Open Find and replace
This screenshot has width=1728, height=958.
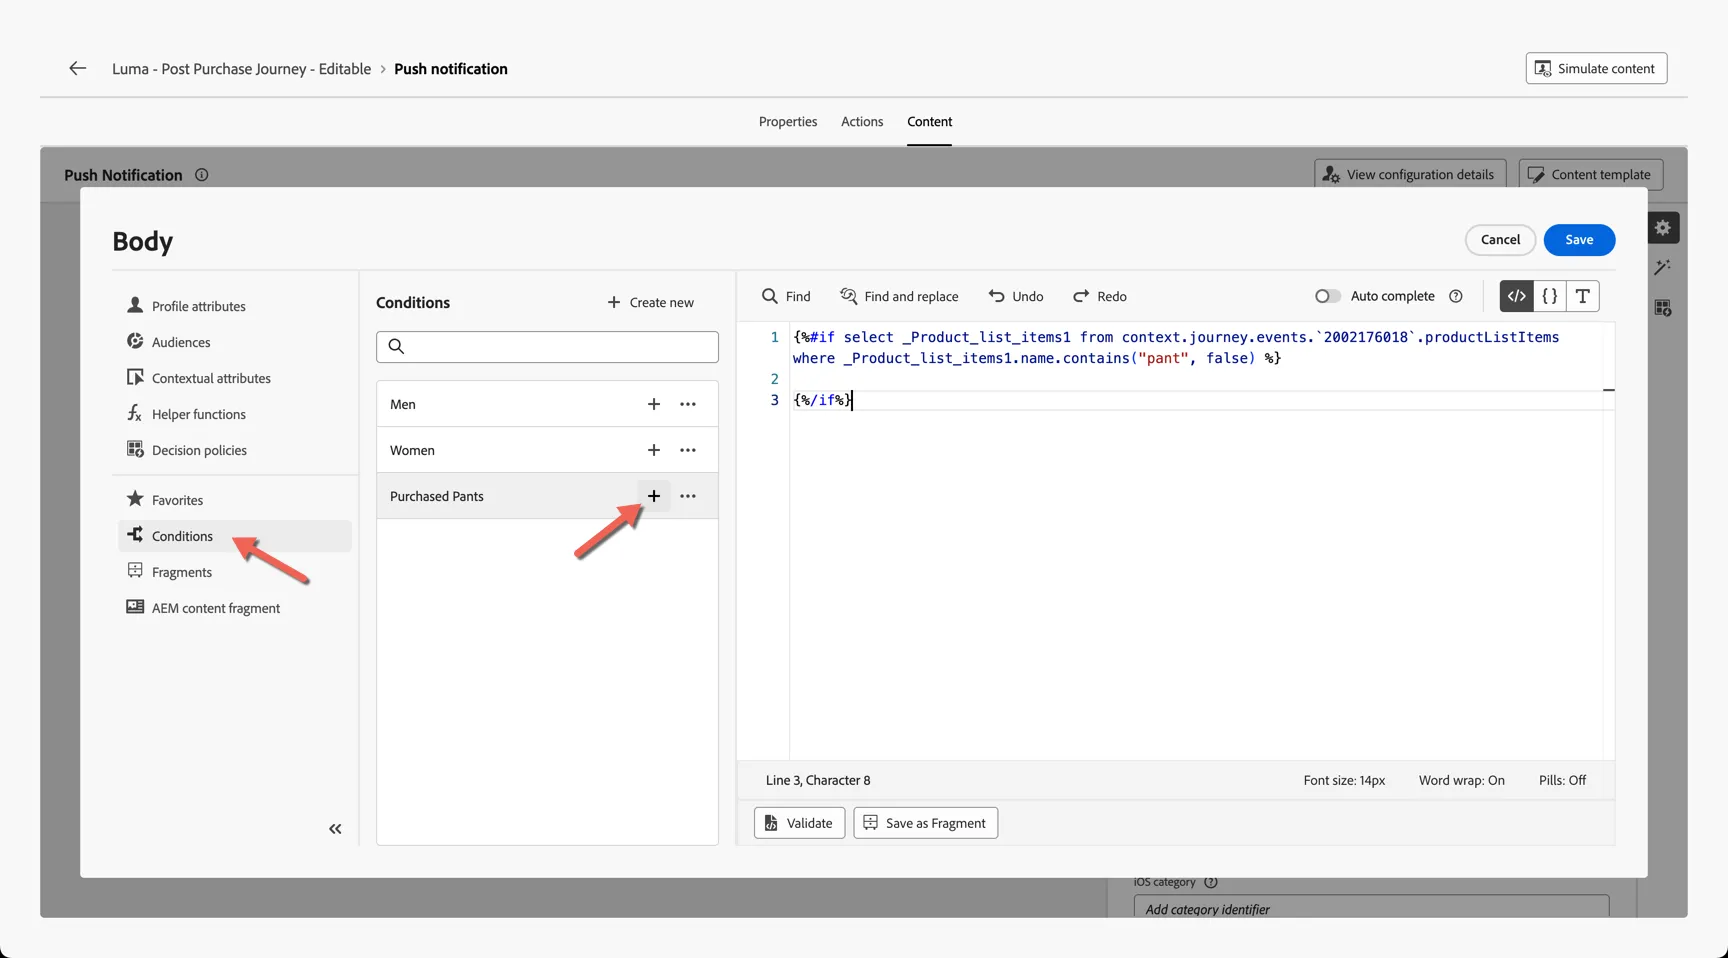(899, 296)
